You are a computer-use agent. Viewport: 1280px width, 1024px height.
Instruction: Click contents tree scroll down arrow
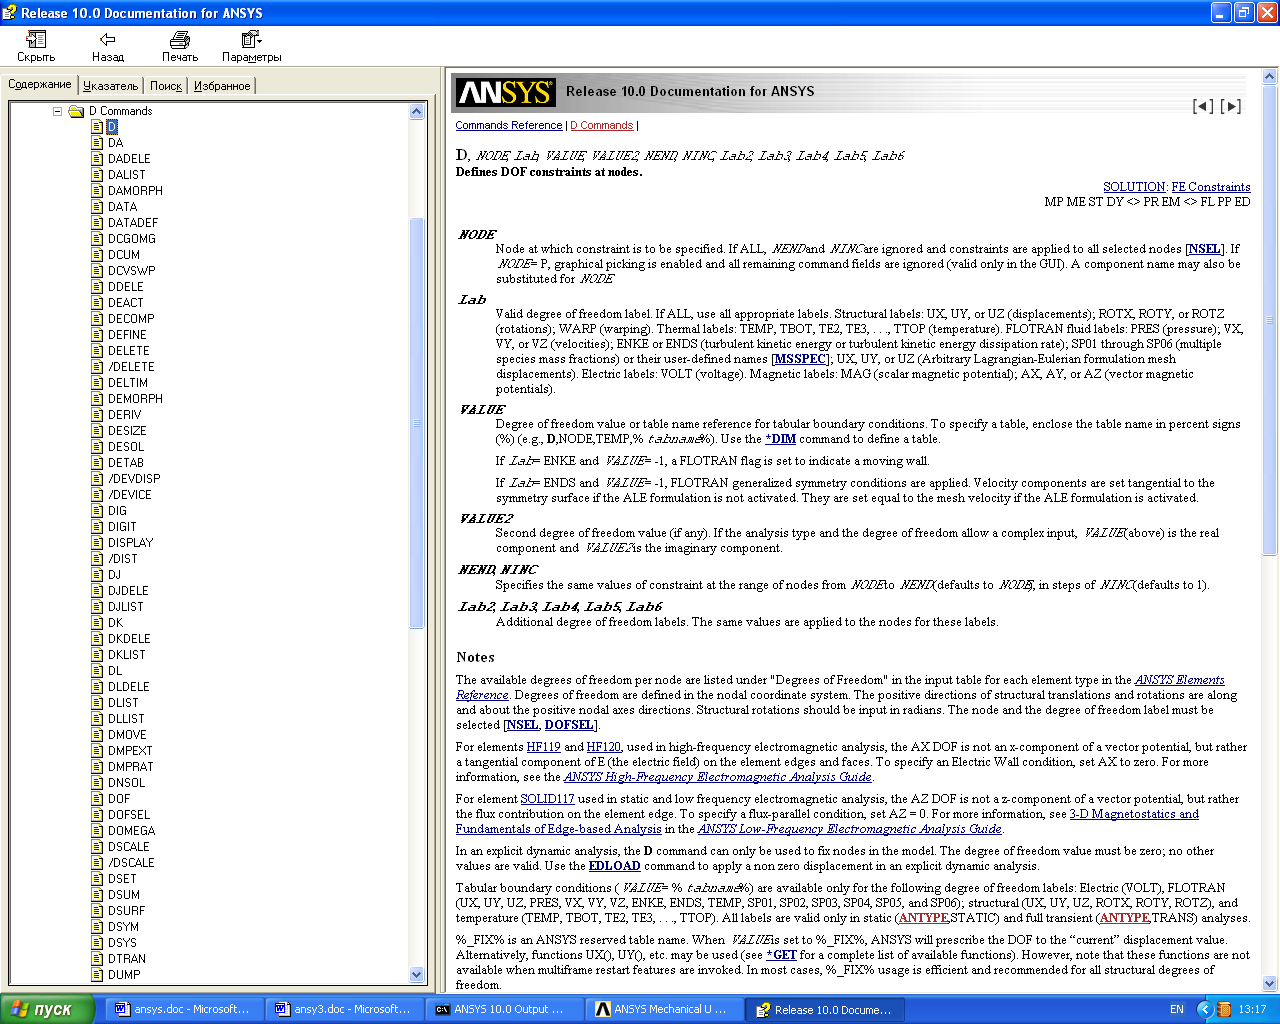pyautogui.click(x=417, y=974)
